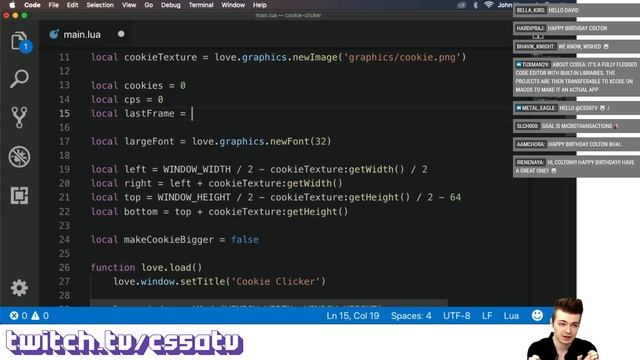Open the View menu
The height and width of the screenshot is (360, 640).
(129, 5)
